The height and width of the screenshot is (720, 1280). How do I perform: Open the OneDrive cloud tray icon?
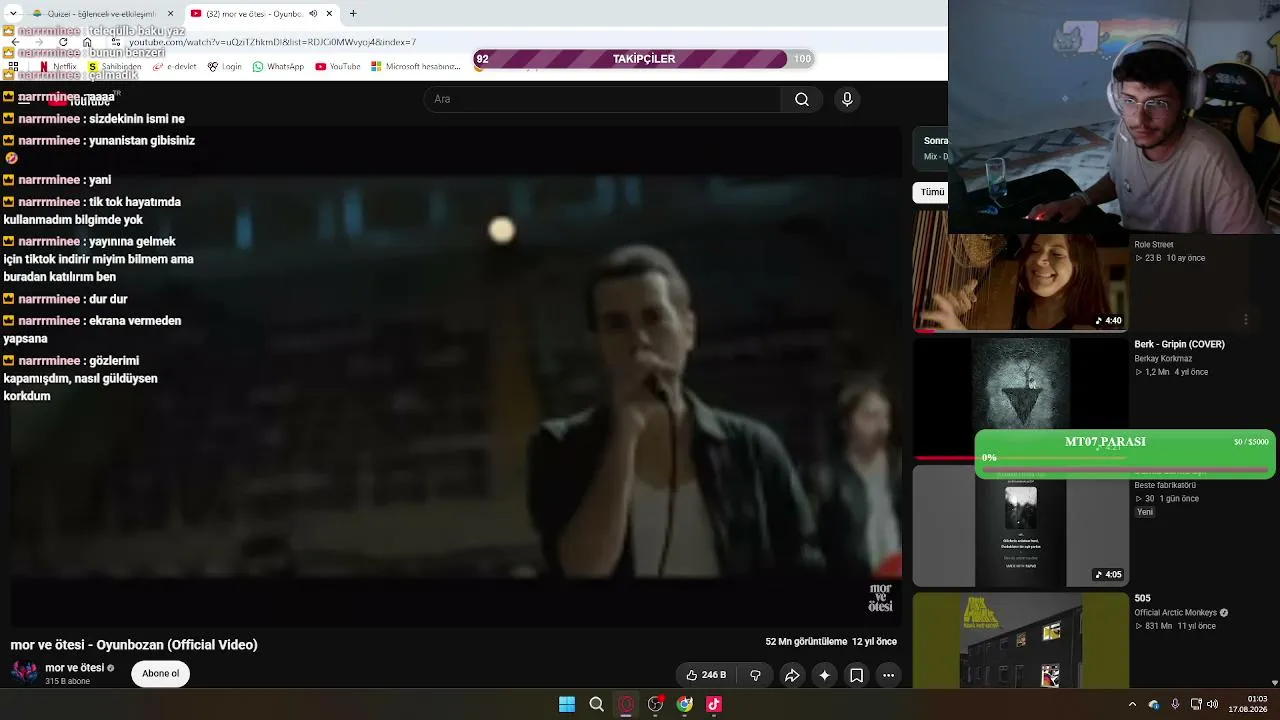(1154, 704)
